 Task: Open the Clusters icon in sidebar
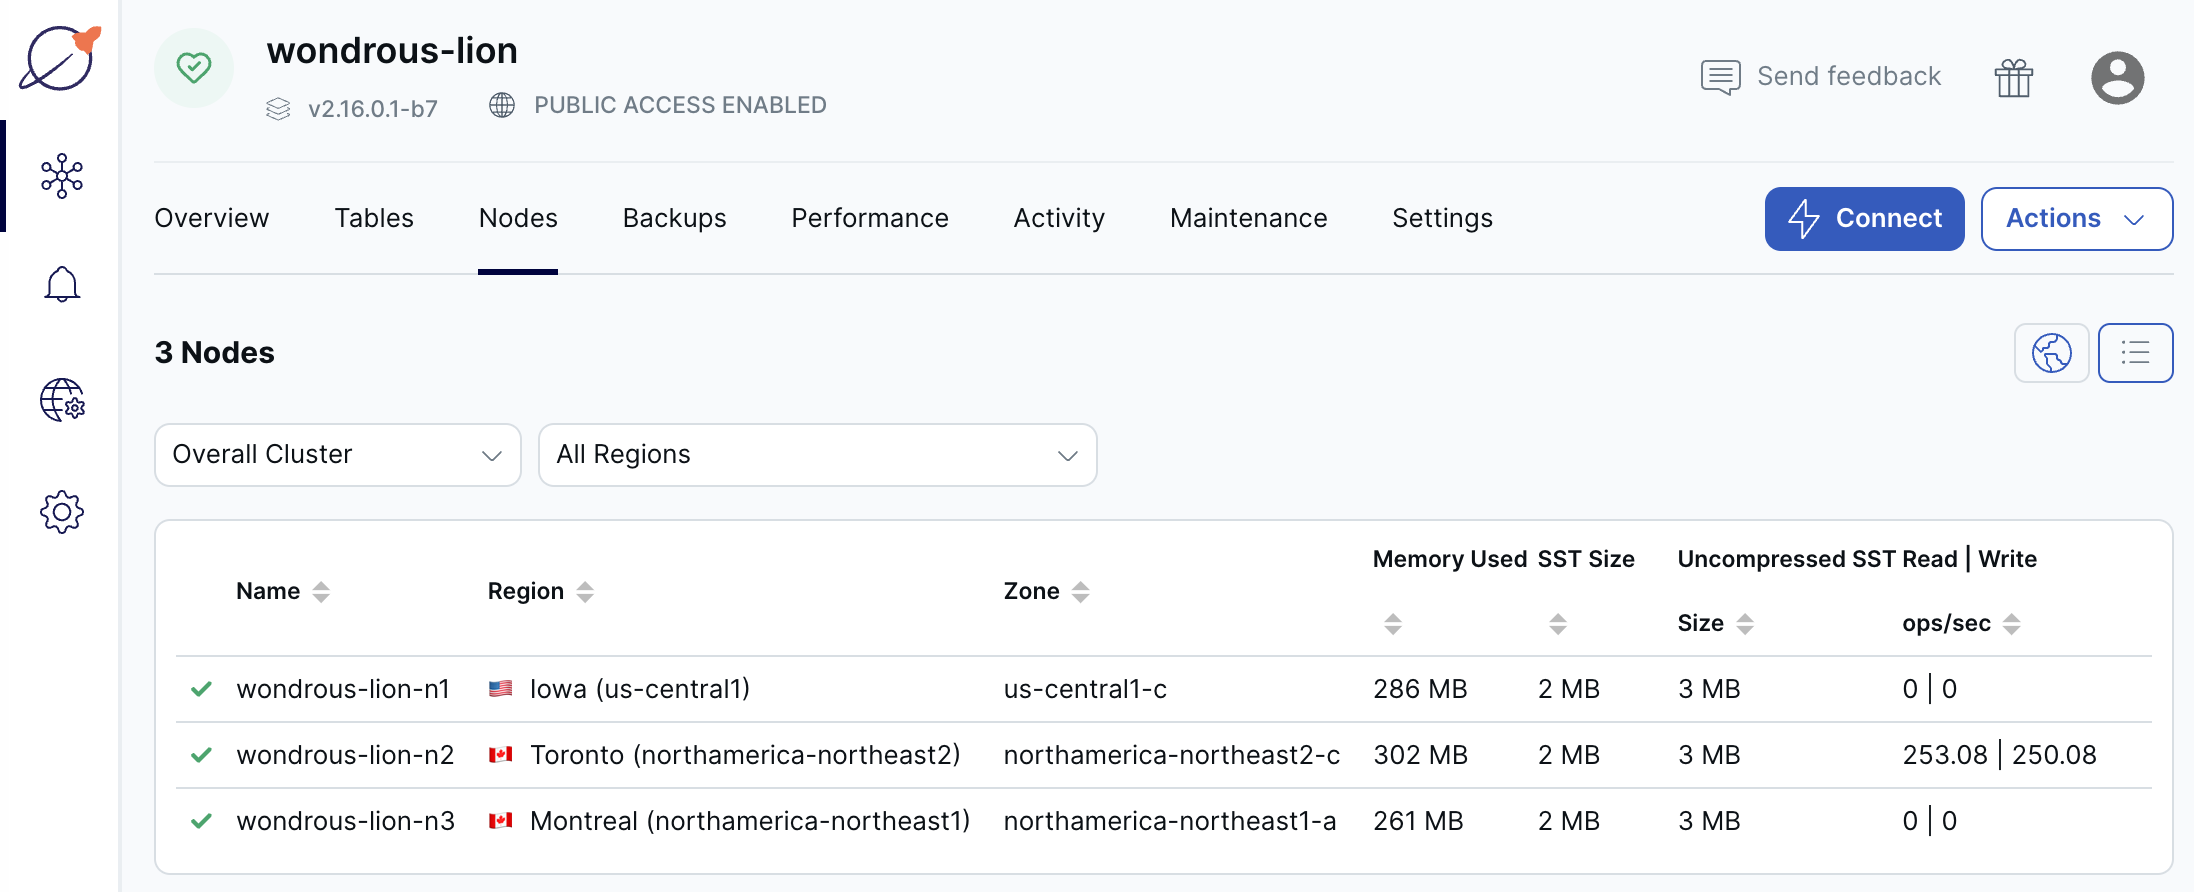pyautogui.click(x=62, y=176)
